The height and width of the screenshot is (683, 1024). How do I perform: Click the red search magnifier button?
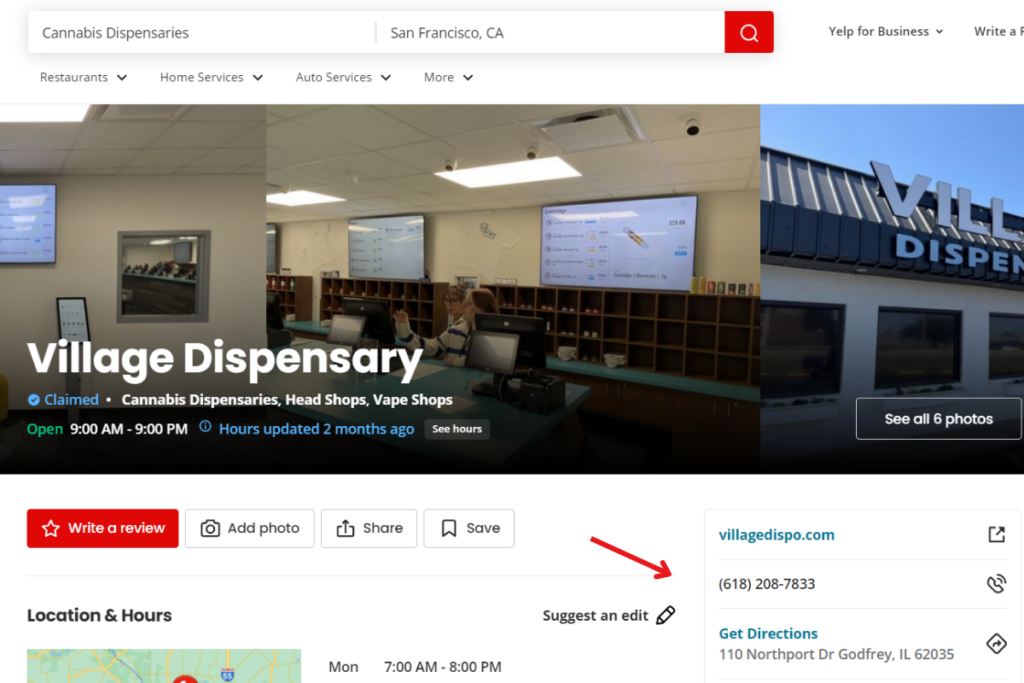[x=748, y=32]
